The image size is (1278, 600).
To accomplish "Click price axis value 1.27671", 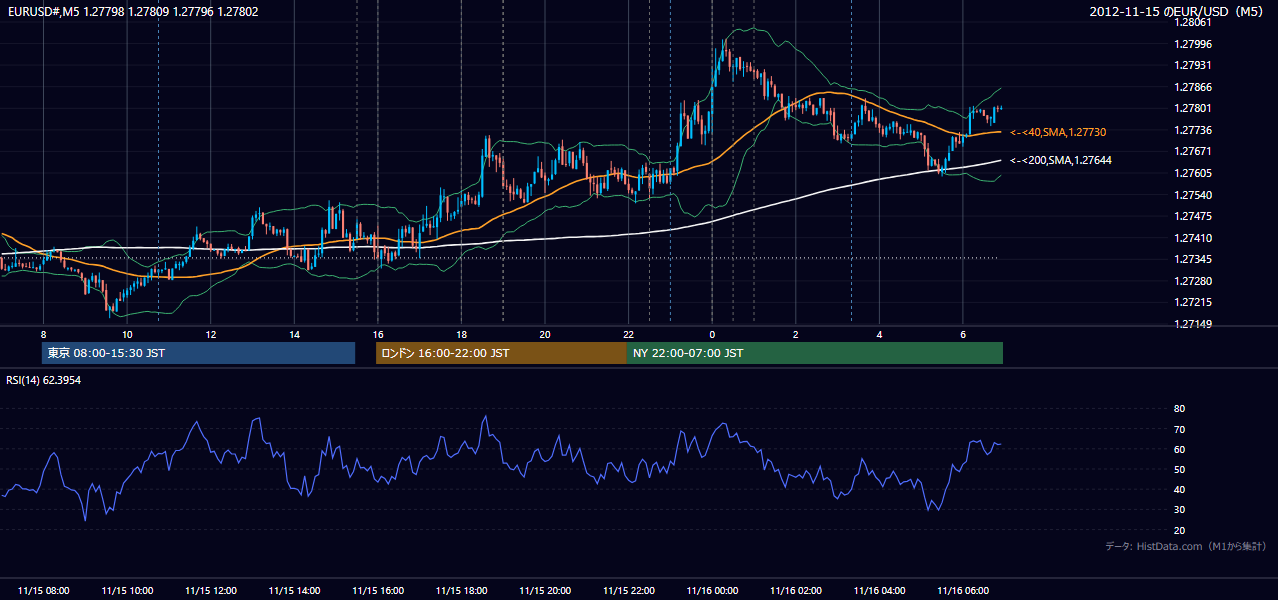I will click(1193, 151).
